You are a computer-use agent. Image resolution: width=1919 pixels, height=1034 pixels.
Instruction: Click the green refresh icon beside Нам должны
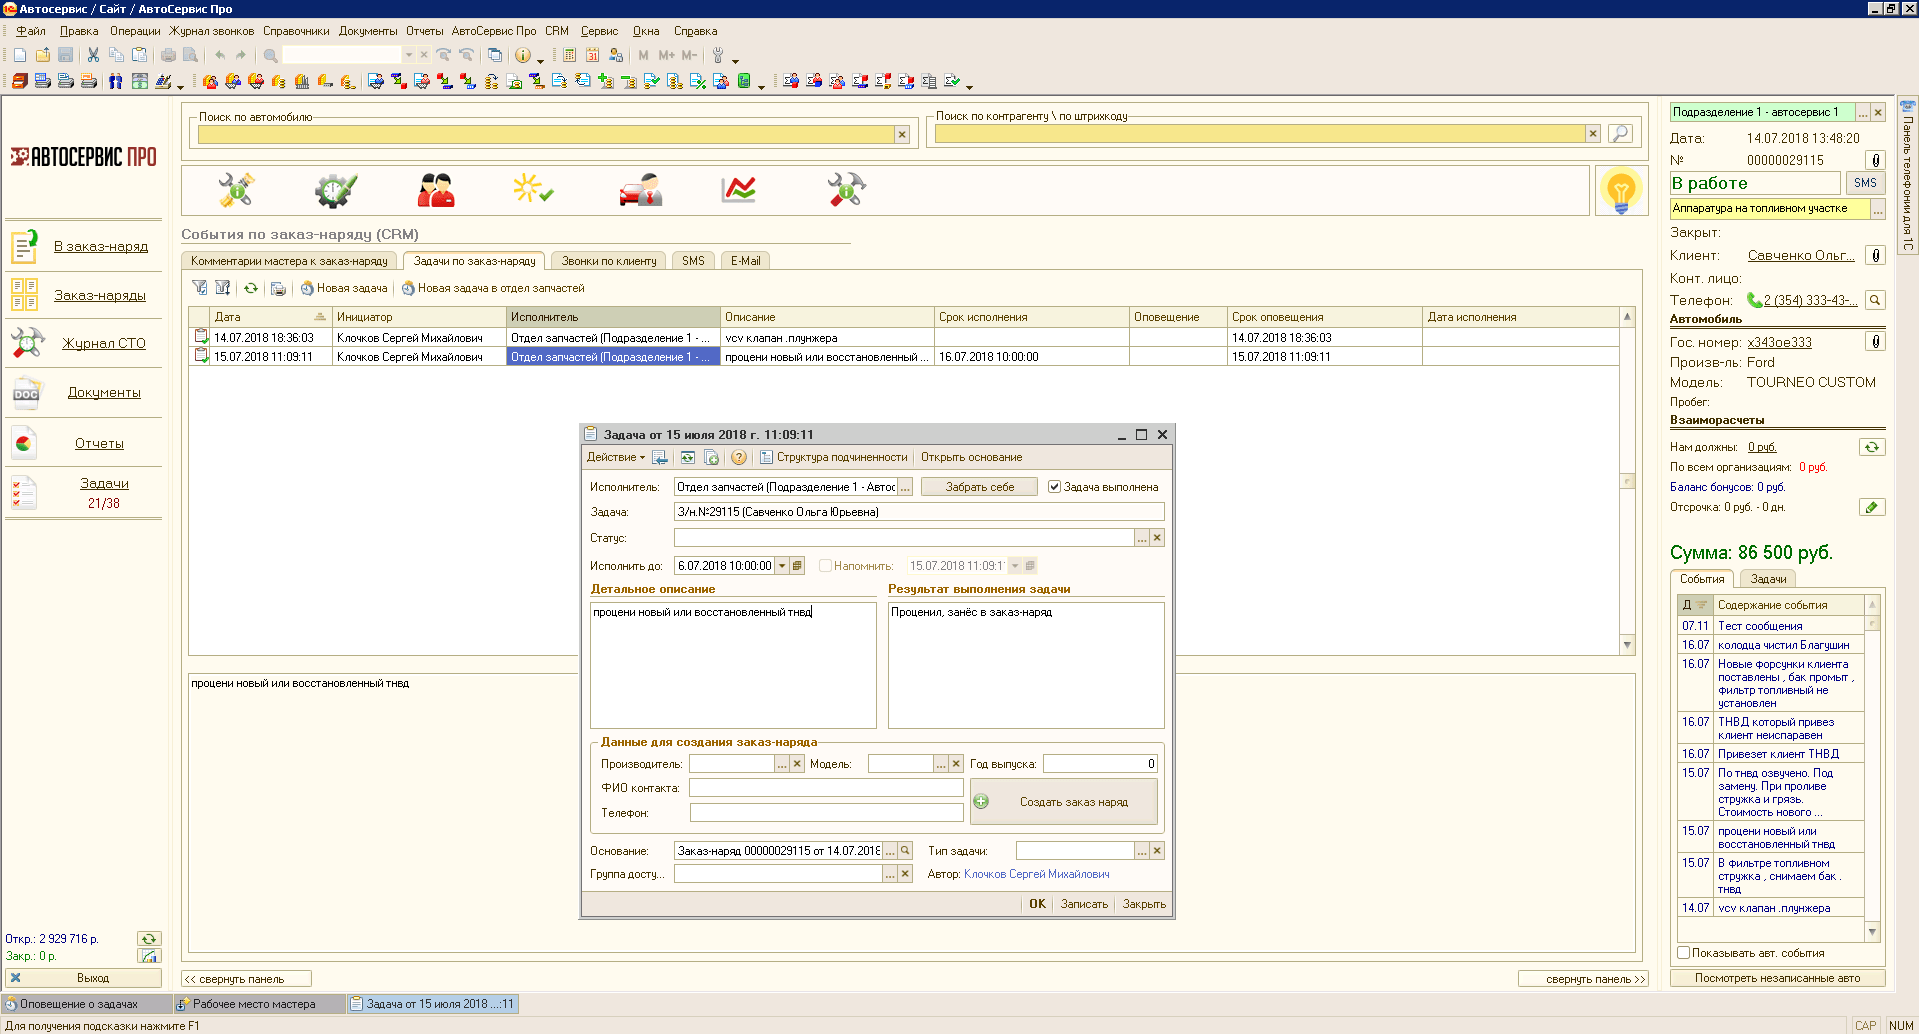tap(1871, 447)
